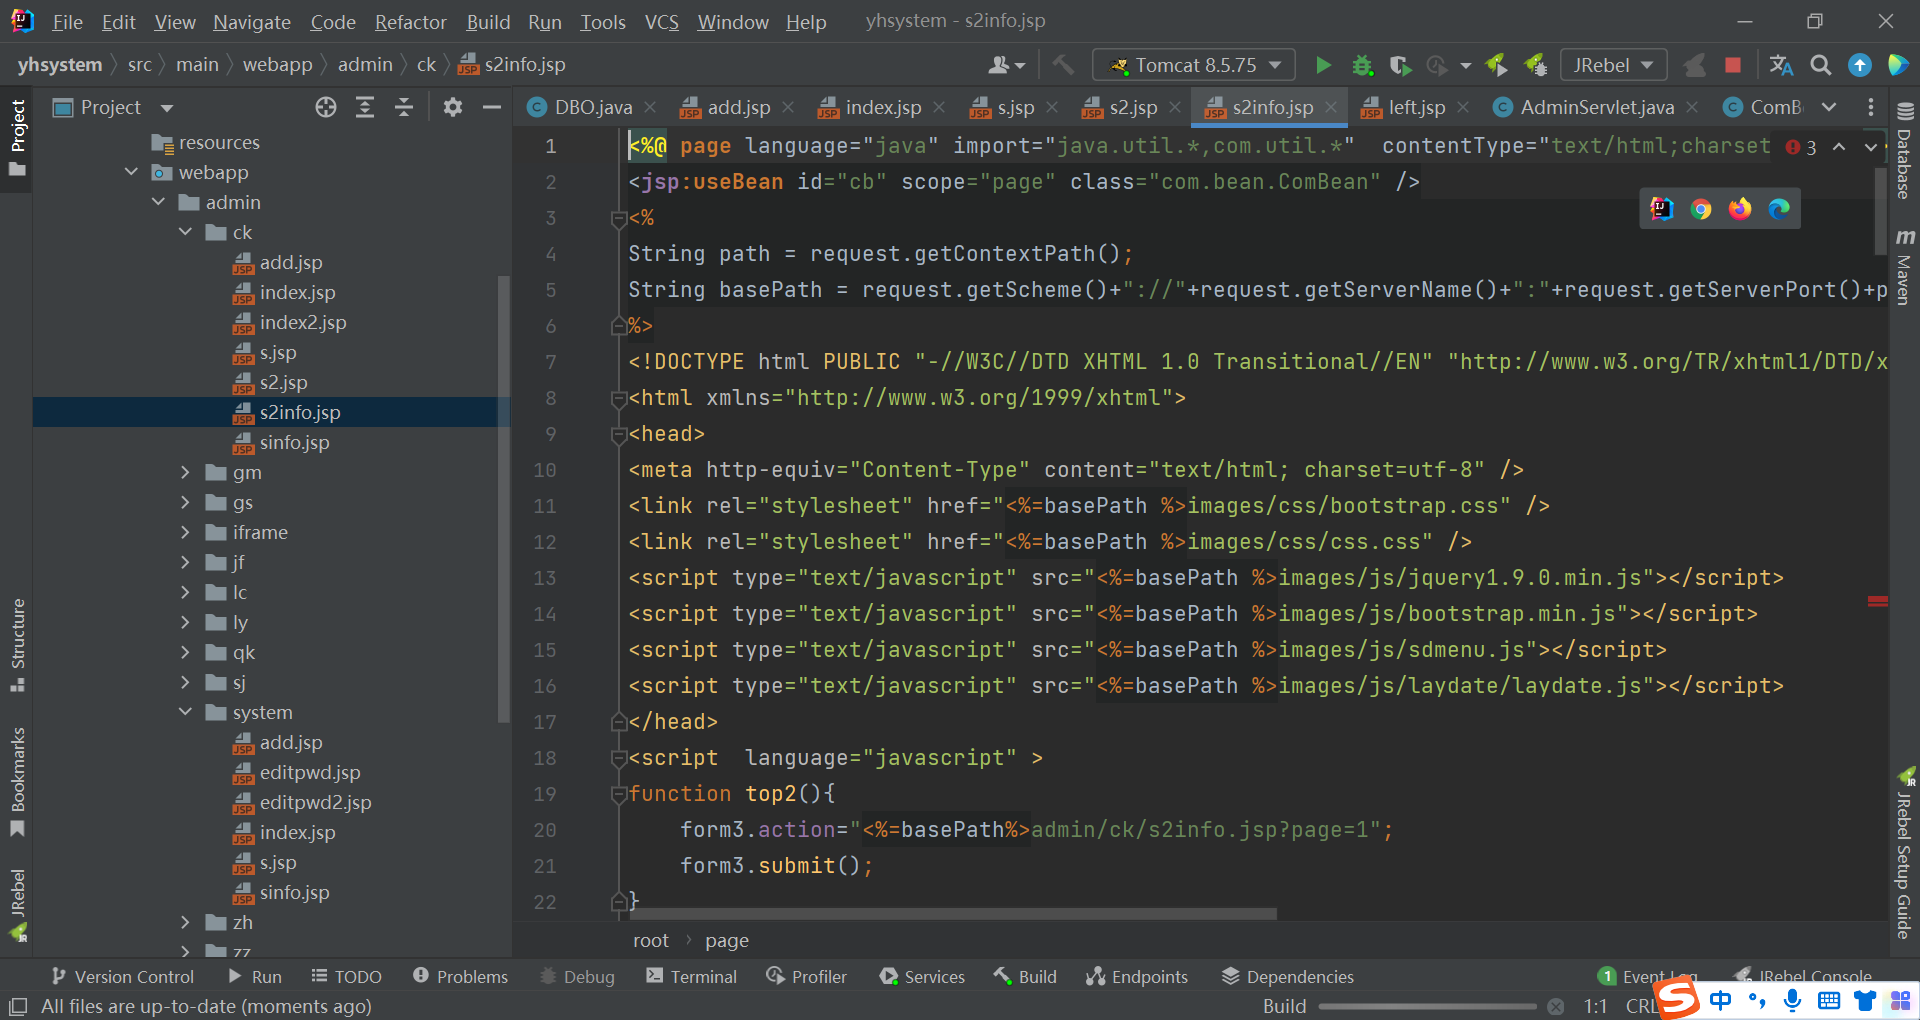The width and height of the screenshot is (1920, 1020).
Task: Click the webapp breadcrumb in navigation bar
Action: (x=277, y=65)
